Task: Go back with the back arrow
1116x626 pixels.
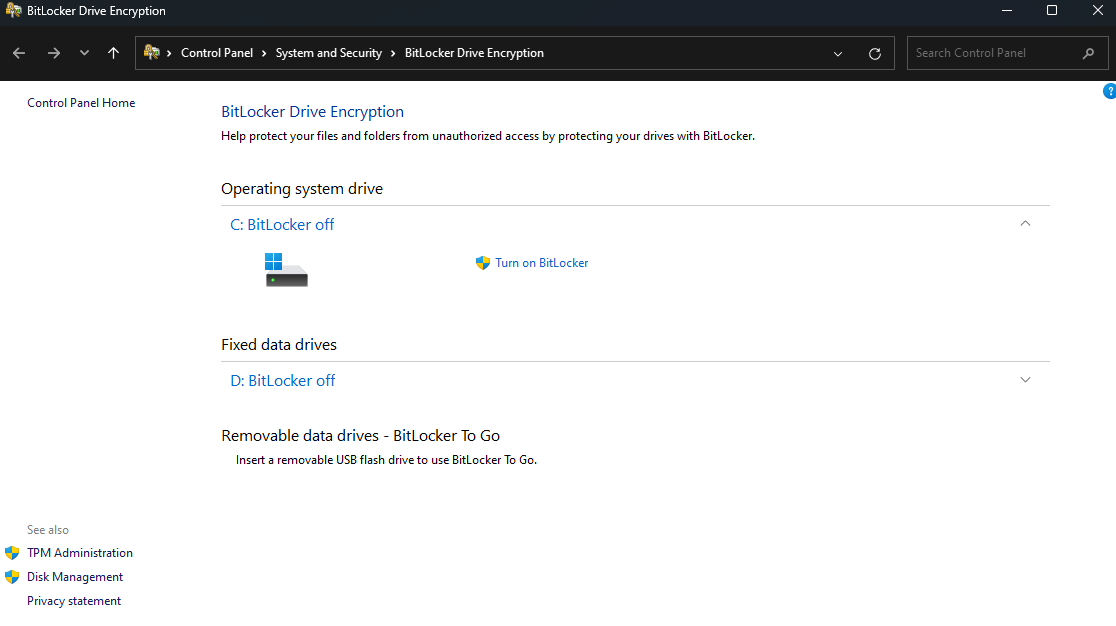Action: (19, 53)
